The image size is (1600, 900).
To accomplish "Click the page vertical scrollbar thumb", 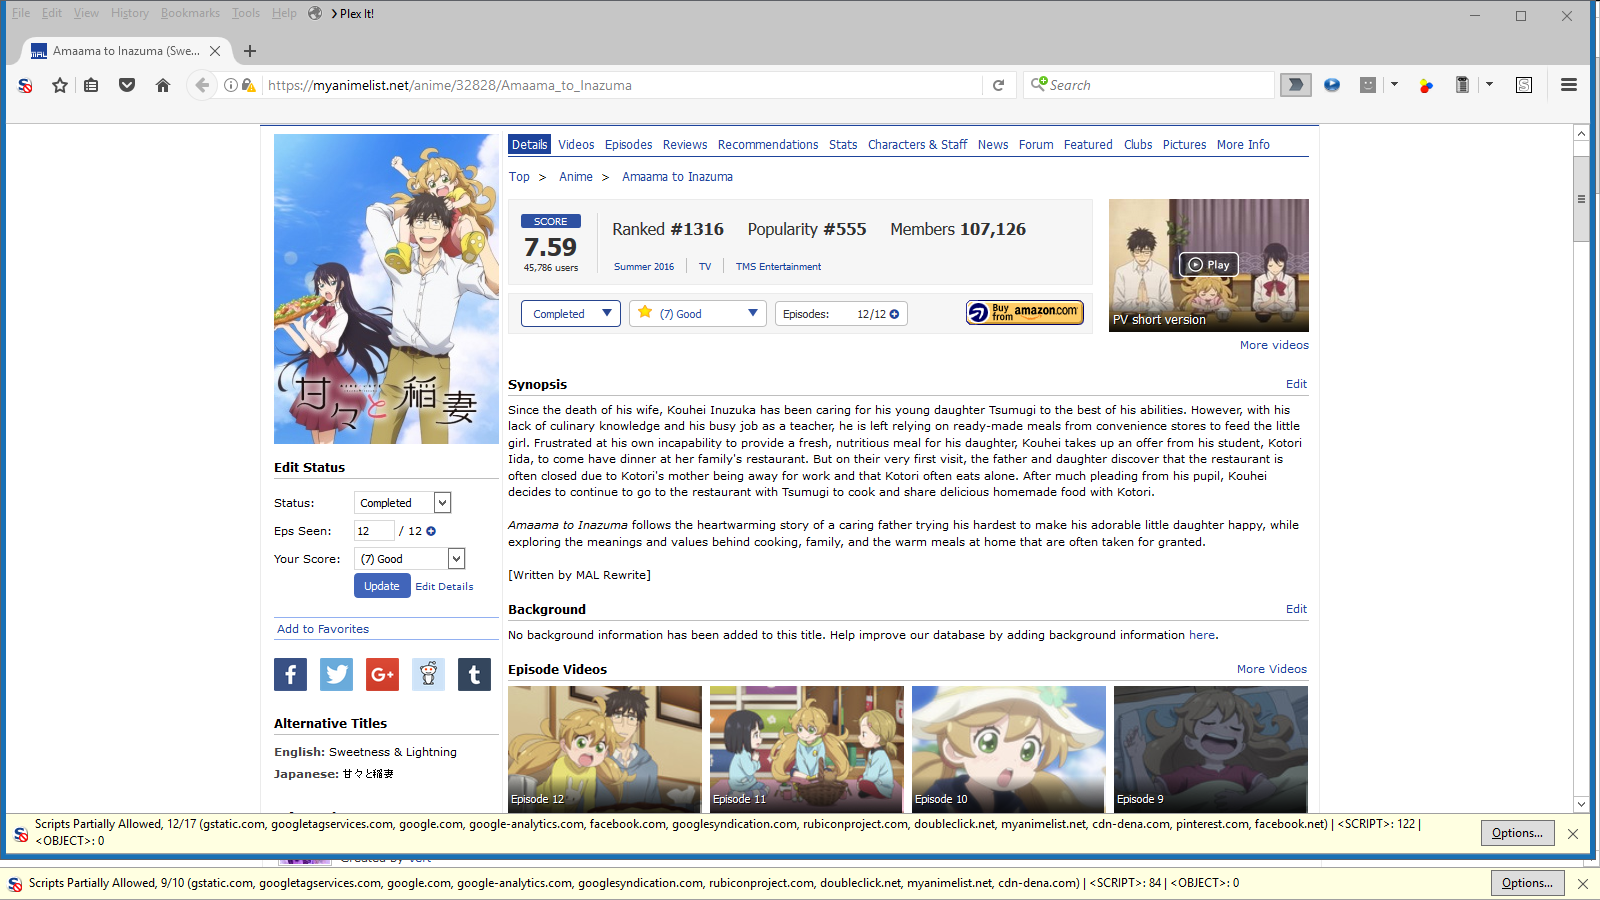I will coord(1581,199).
